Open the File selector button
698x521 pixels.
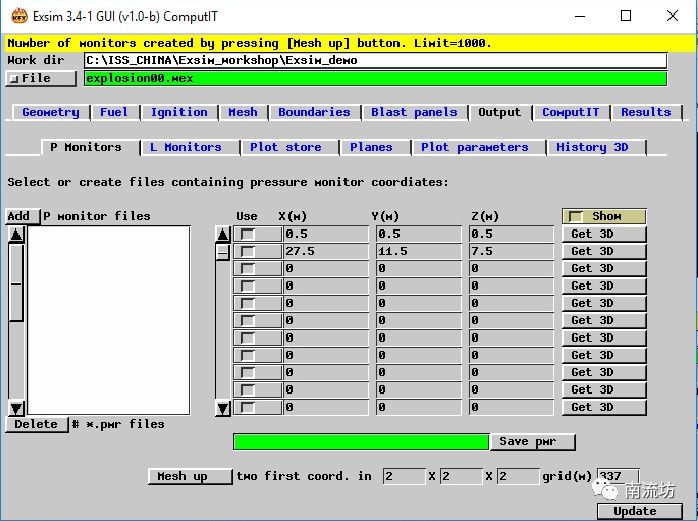click(x=41, y=78)
